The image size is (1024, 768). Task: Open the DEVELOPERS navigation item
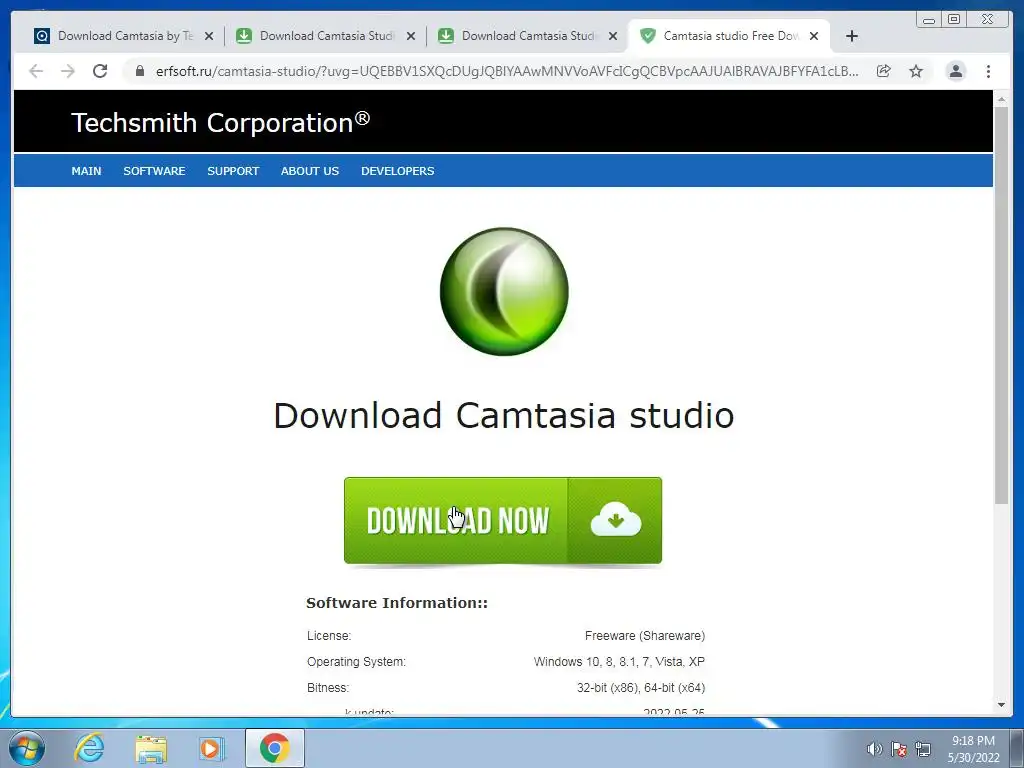tap(398, 171)
